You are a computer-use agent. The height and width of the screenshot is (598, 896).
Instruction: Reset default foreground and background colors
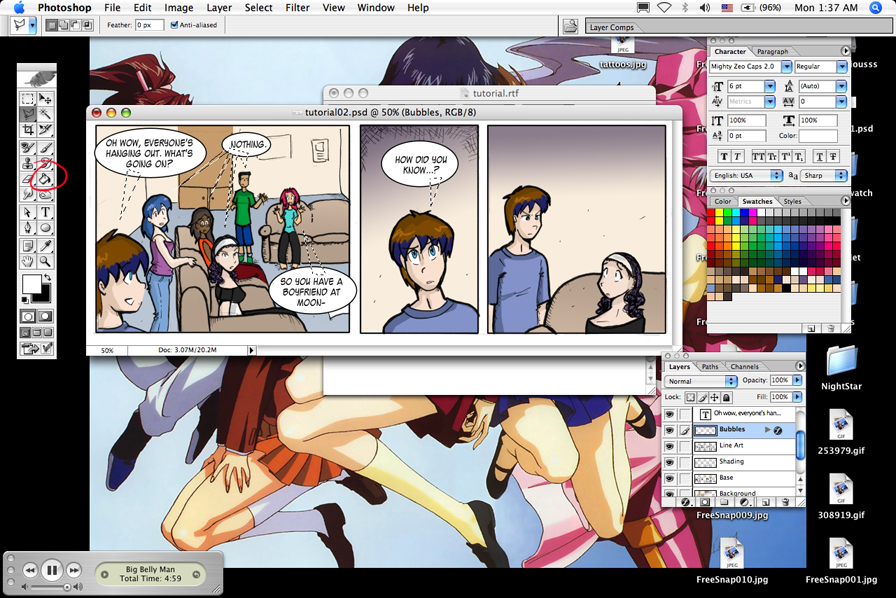25,300
